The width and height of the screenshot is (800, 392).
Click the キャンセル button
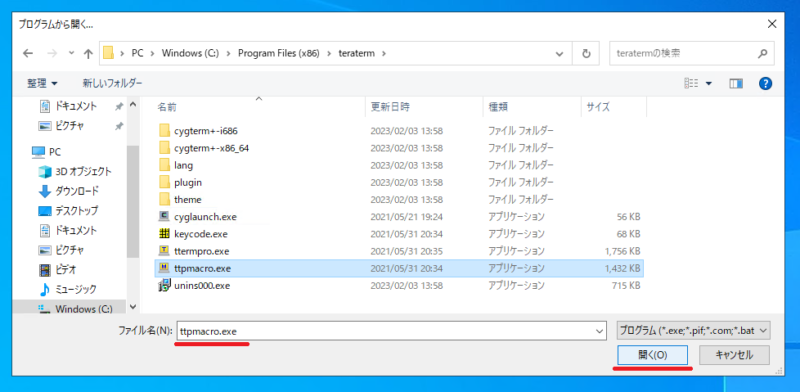tap(734, 355)
